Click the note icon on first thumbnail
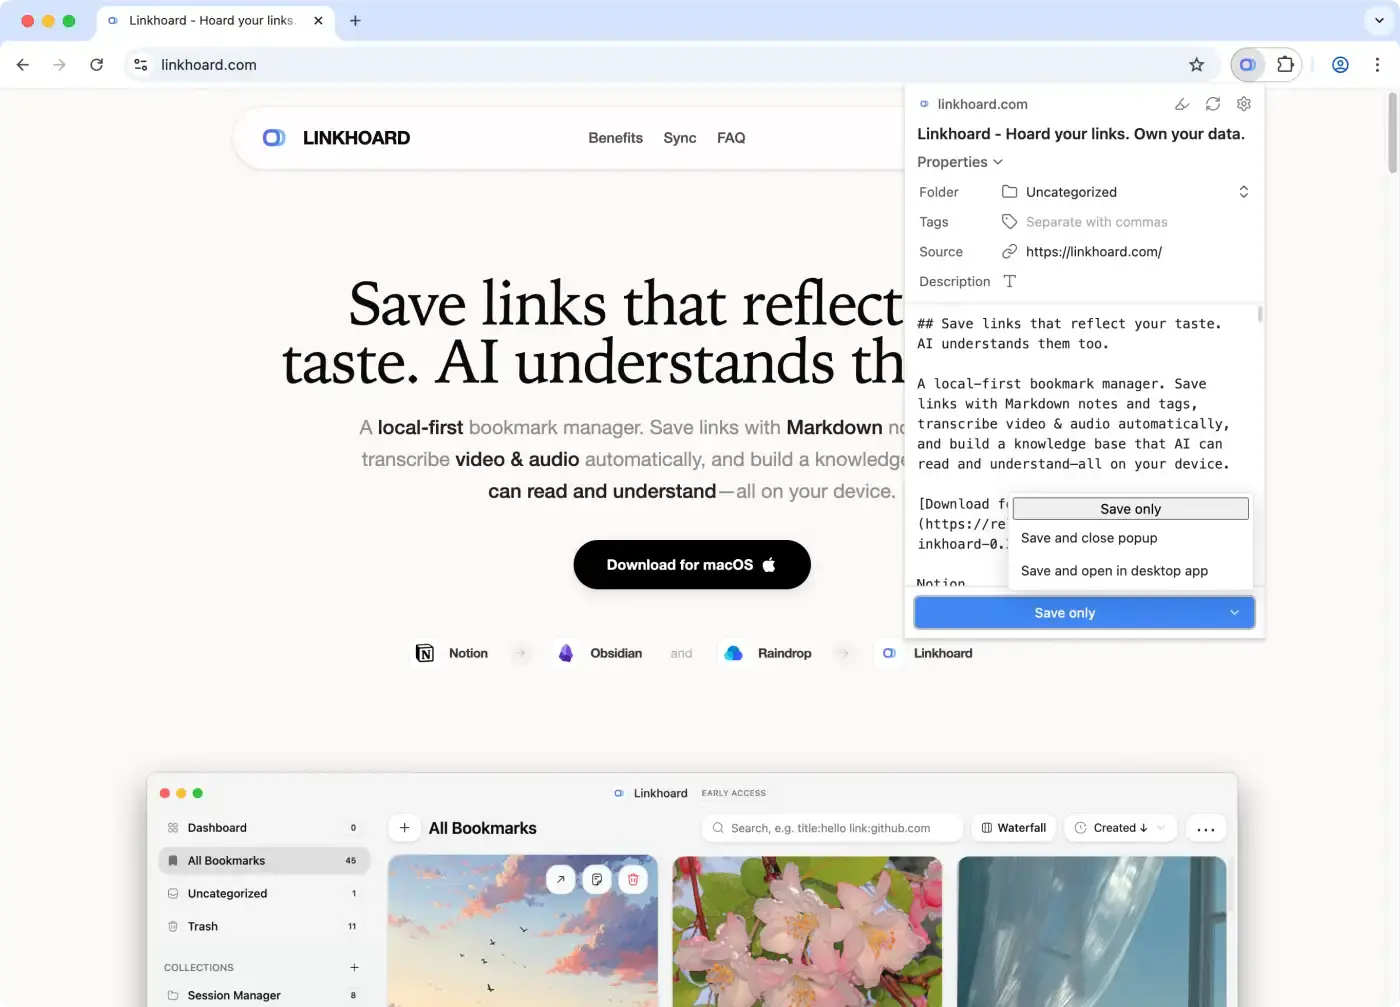Screen dimensions: 1400x1007 tap(597, 879)
